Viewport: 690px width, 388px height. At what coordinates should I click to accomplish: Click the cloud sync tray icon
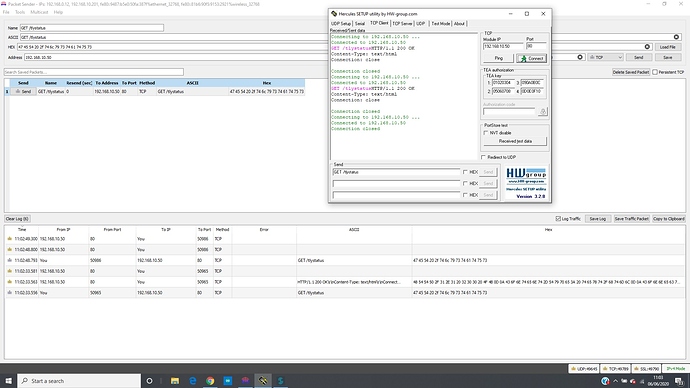click(x=633, y=381)
